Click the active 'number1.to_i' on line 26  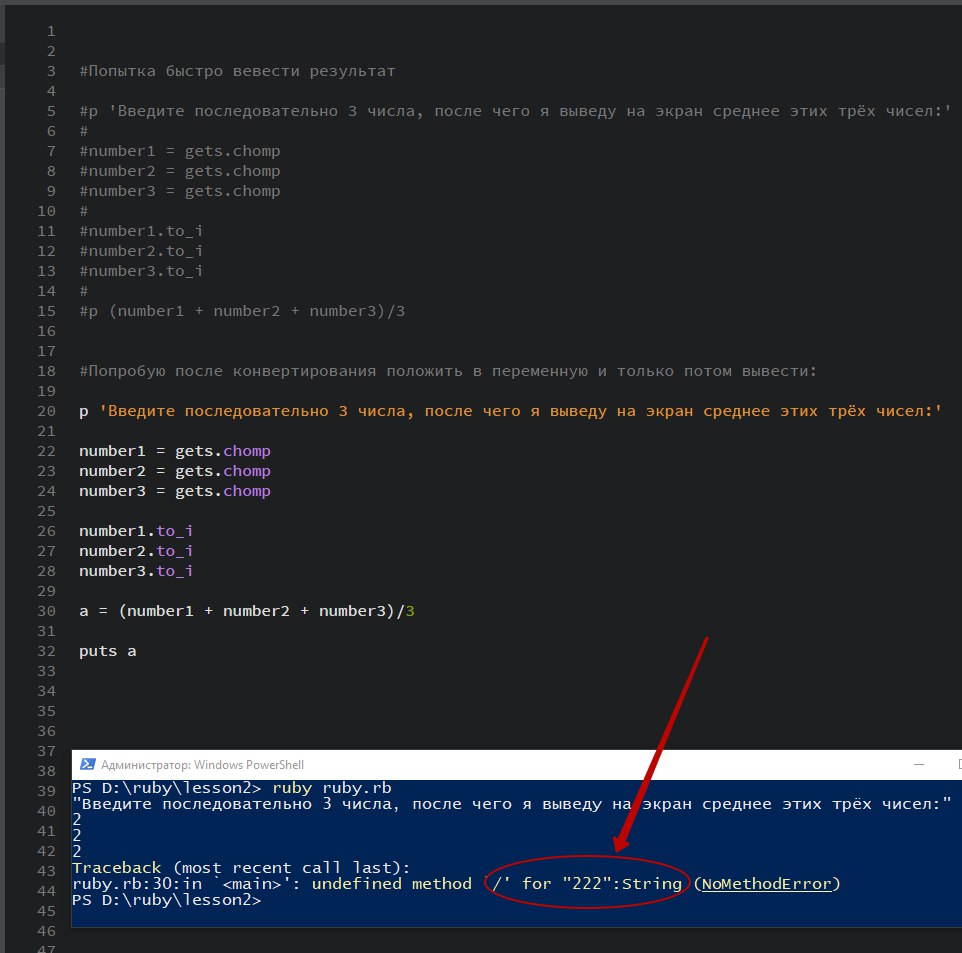pos(136,531)
